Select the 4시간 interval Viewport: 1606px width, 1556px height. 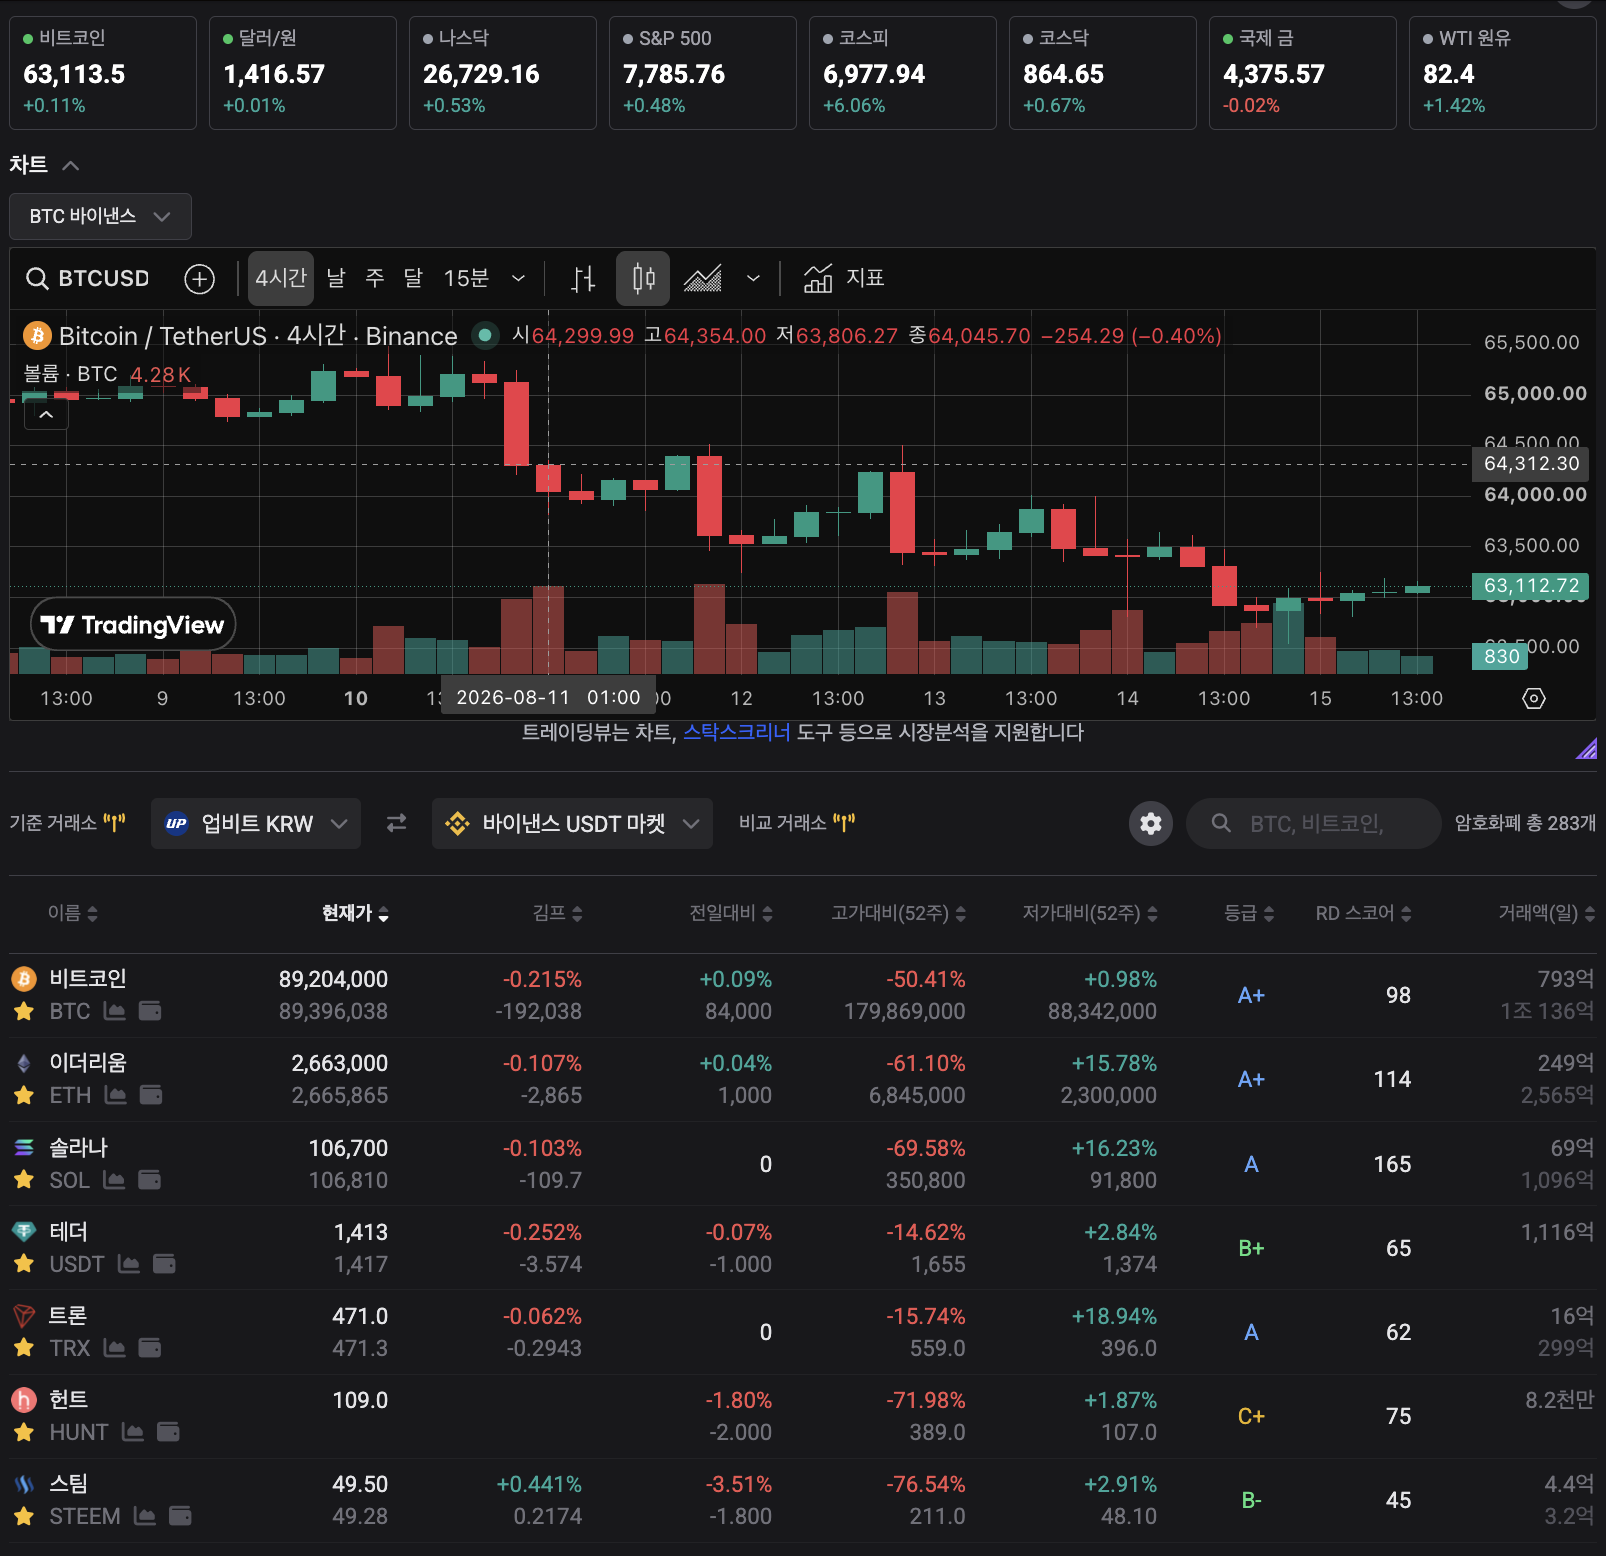click(x=281, y=278)
